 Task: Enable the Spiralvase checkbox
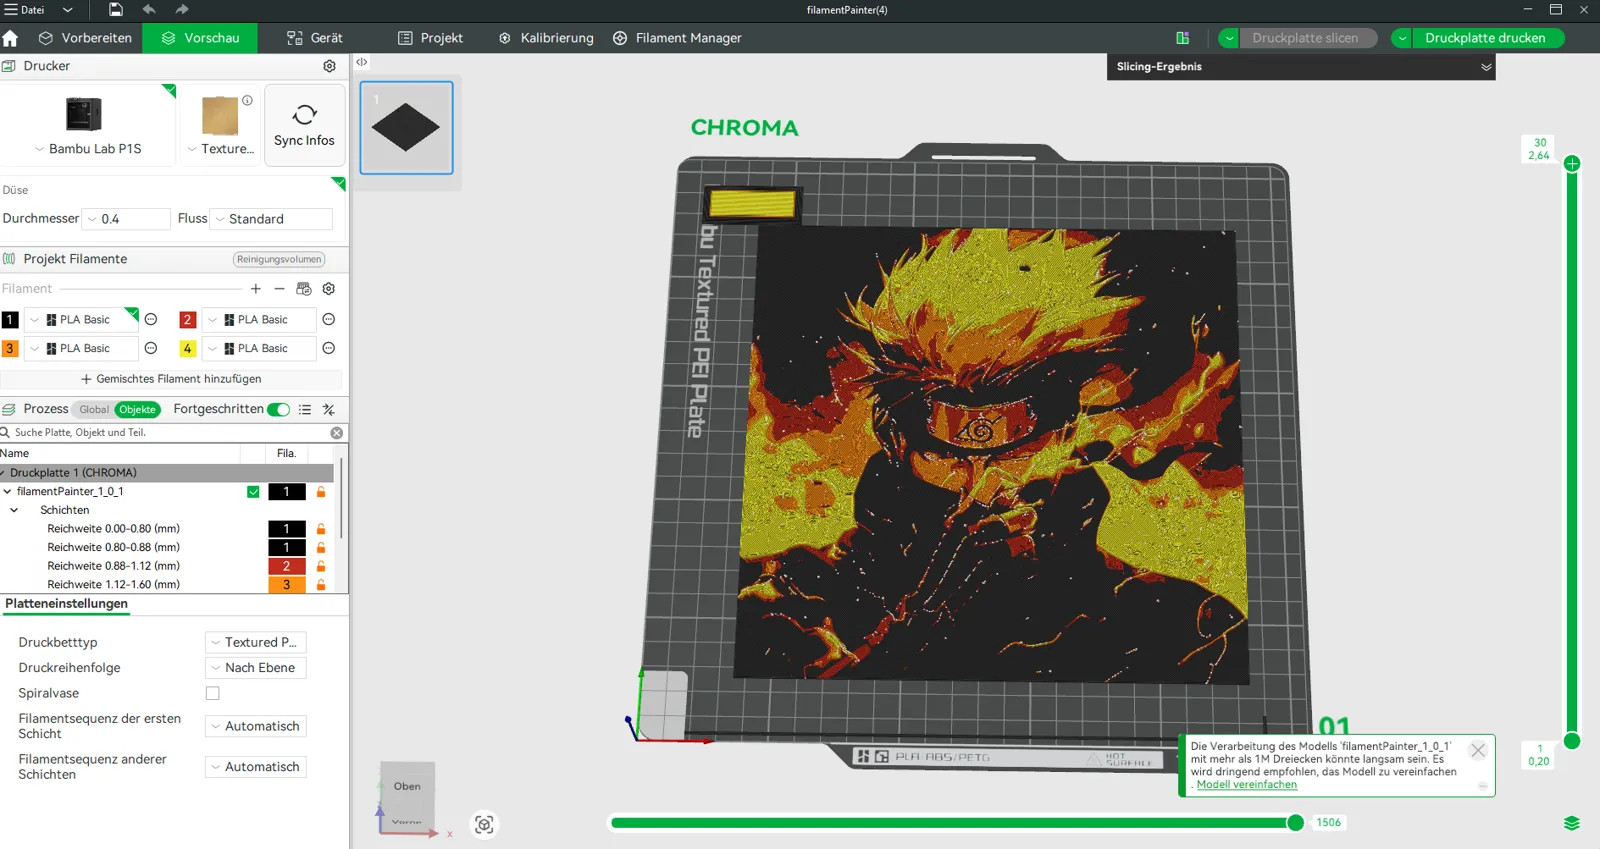coord(213,693)
